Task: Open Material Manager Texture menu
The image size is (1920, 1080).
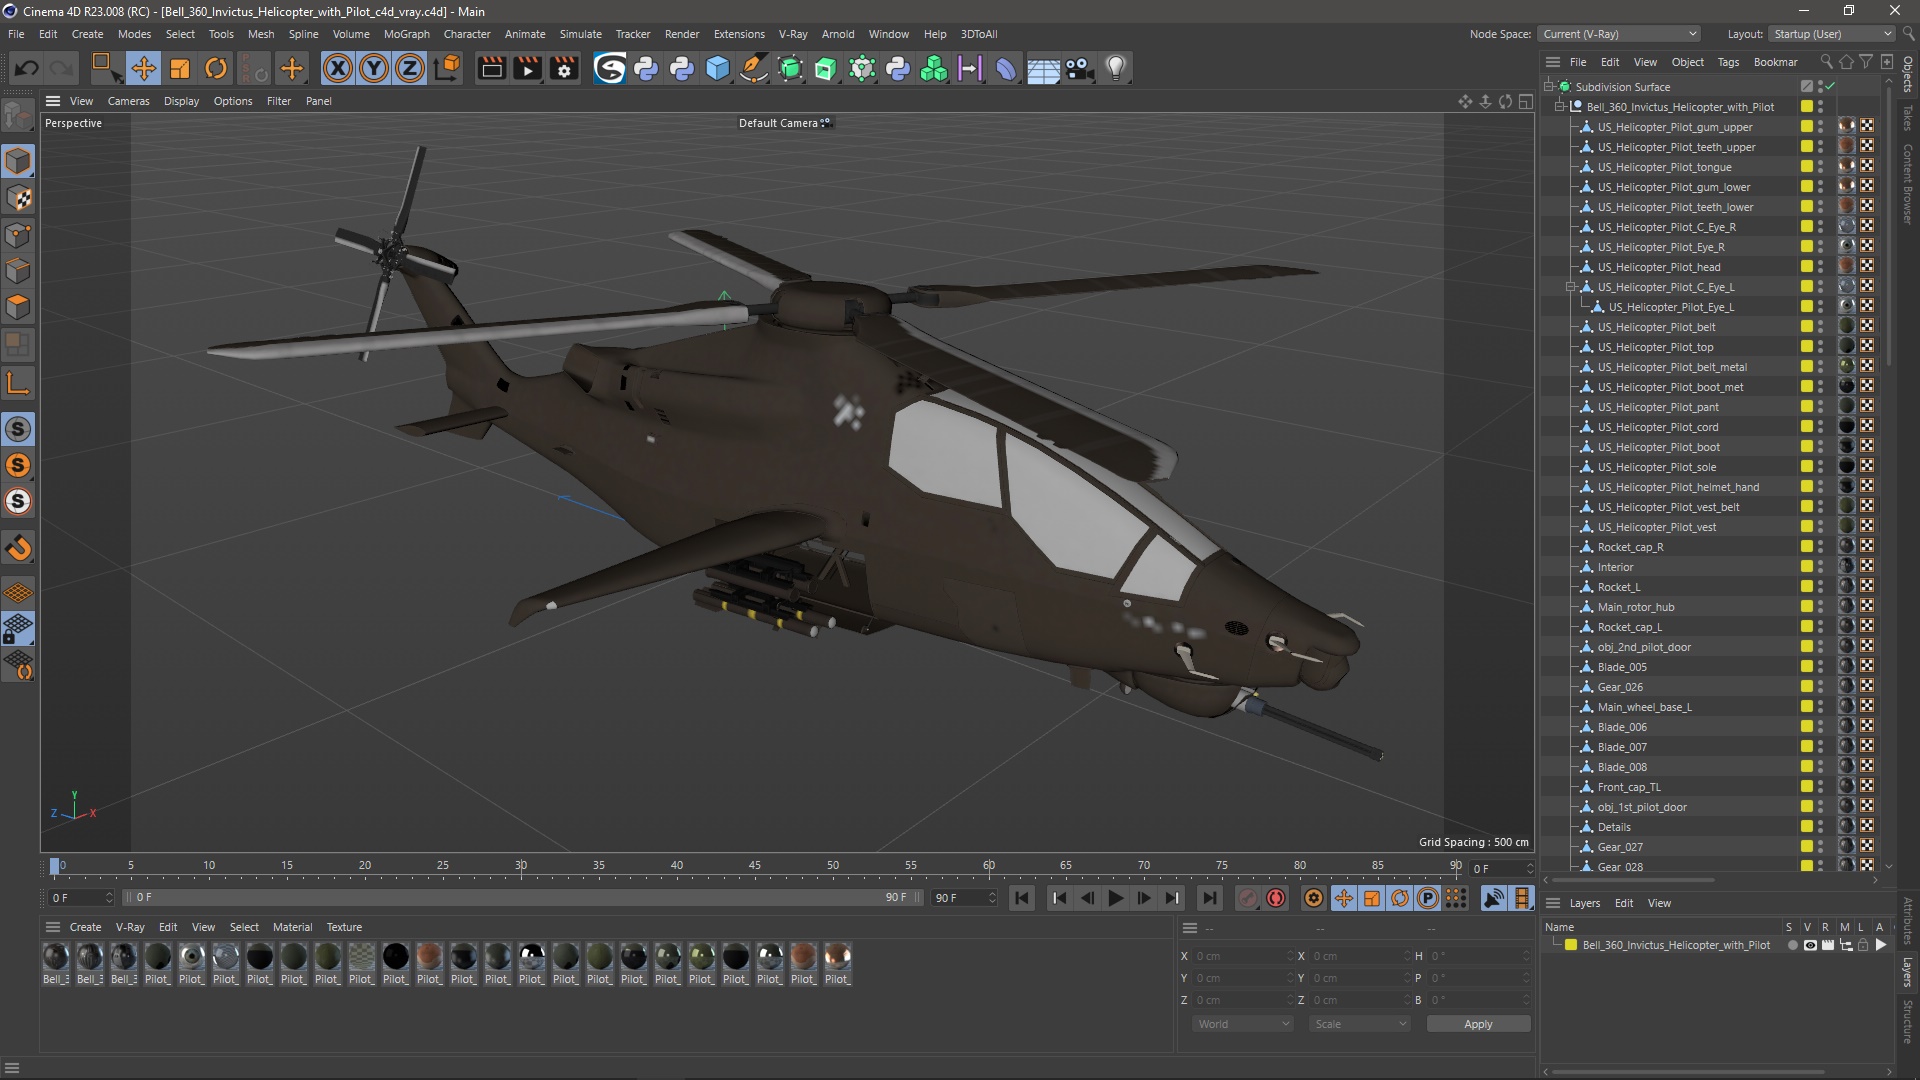Action: click(344, 927)
